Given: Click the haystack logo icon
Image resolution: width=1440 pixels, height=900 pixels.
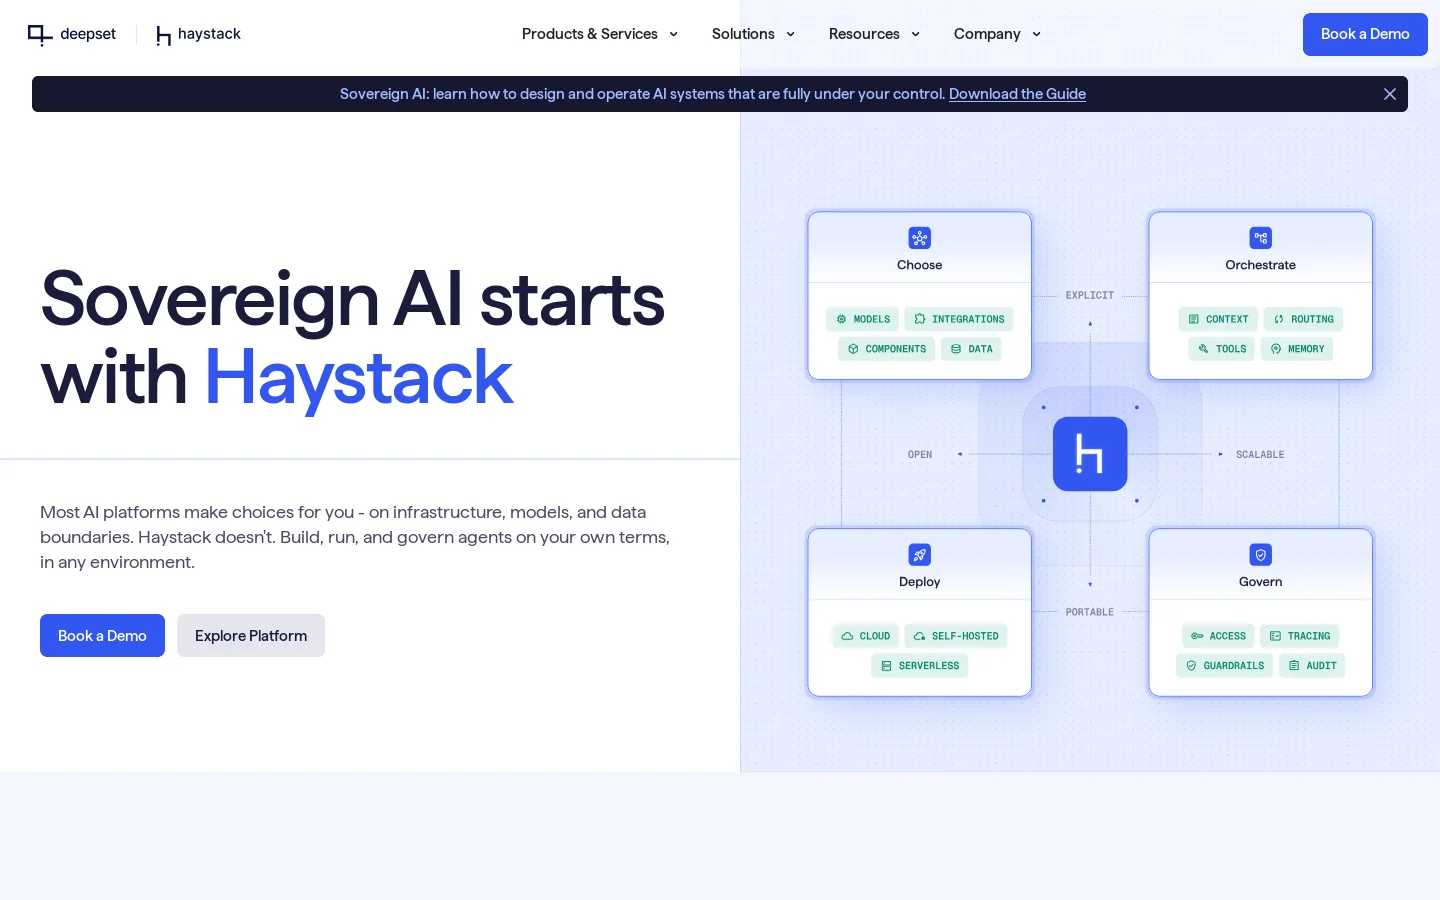Looking at the screenshot, I should (x=164, y=36).
